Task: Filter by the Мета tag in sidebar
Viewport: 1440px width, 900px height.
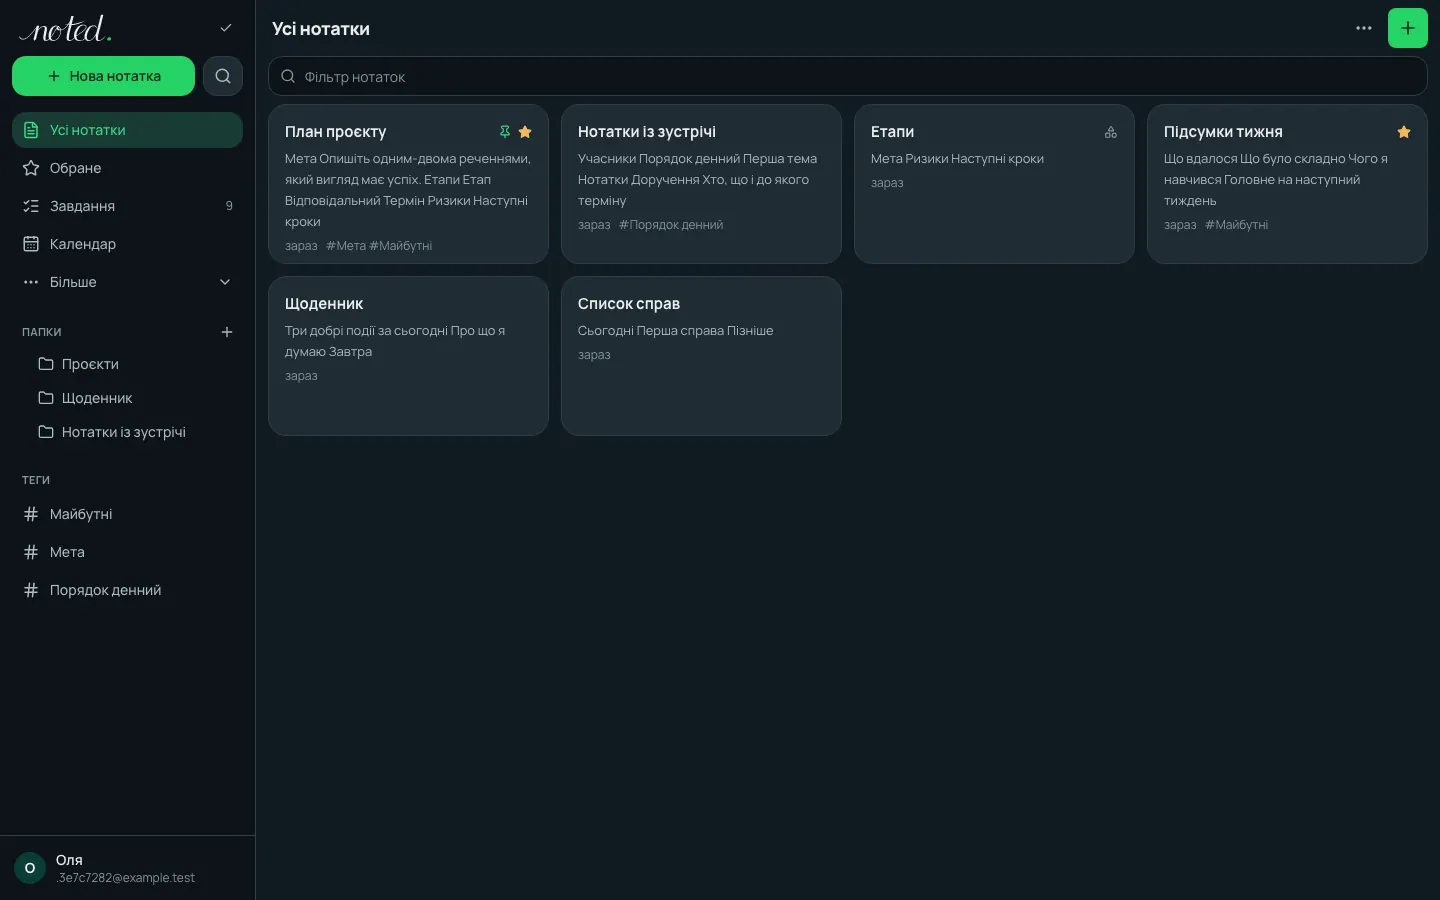Action: [127, 552]
